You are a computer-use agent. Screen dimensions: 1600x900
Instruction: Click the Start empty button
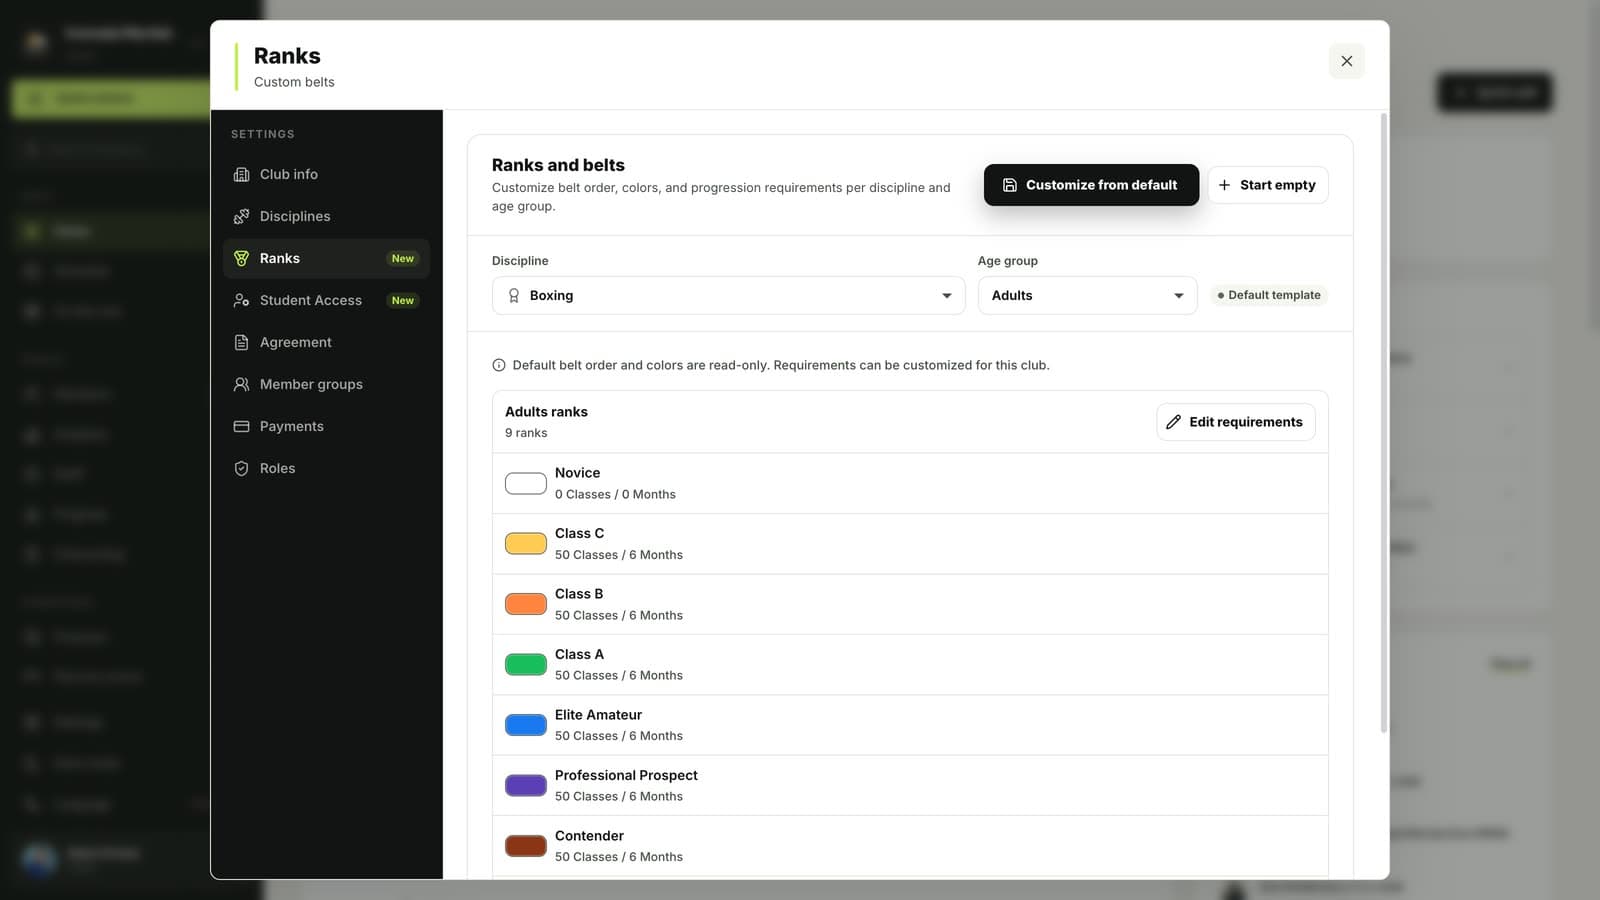[x=1268, y=185]
